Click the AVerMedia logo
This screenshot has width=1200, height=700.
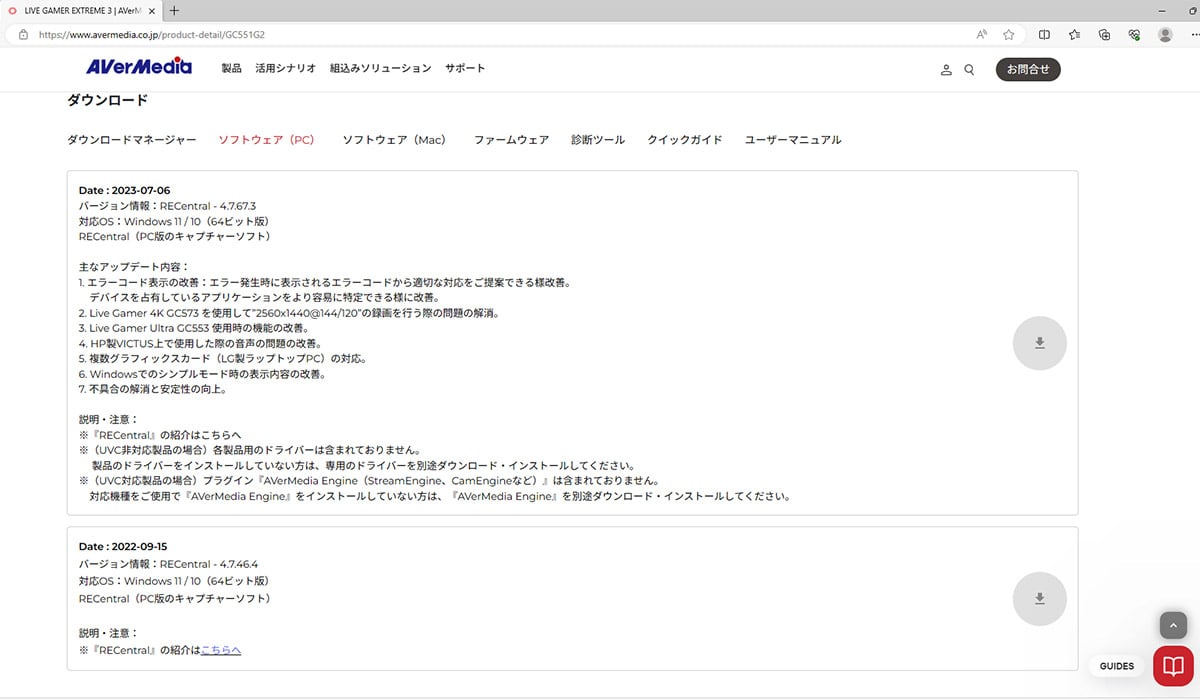[139, 67]
